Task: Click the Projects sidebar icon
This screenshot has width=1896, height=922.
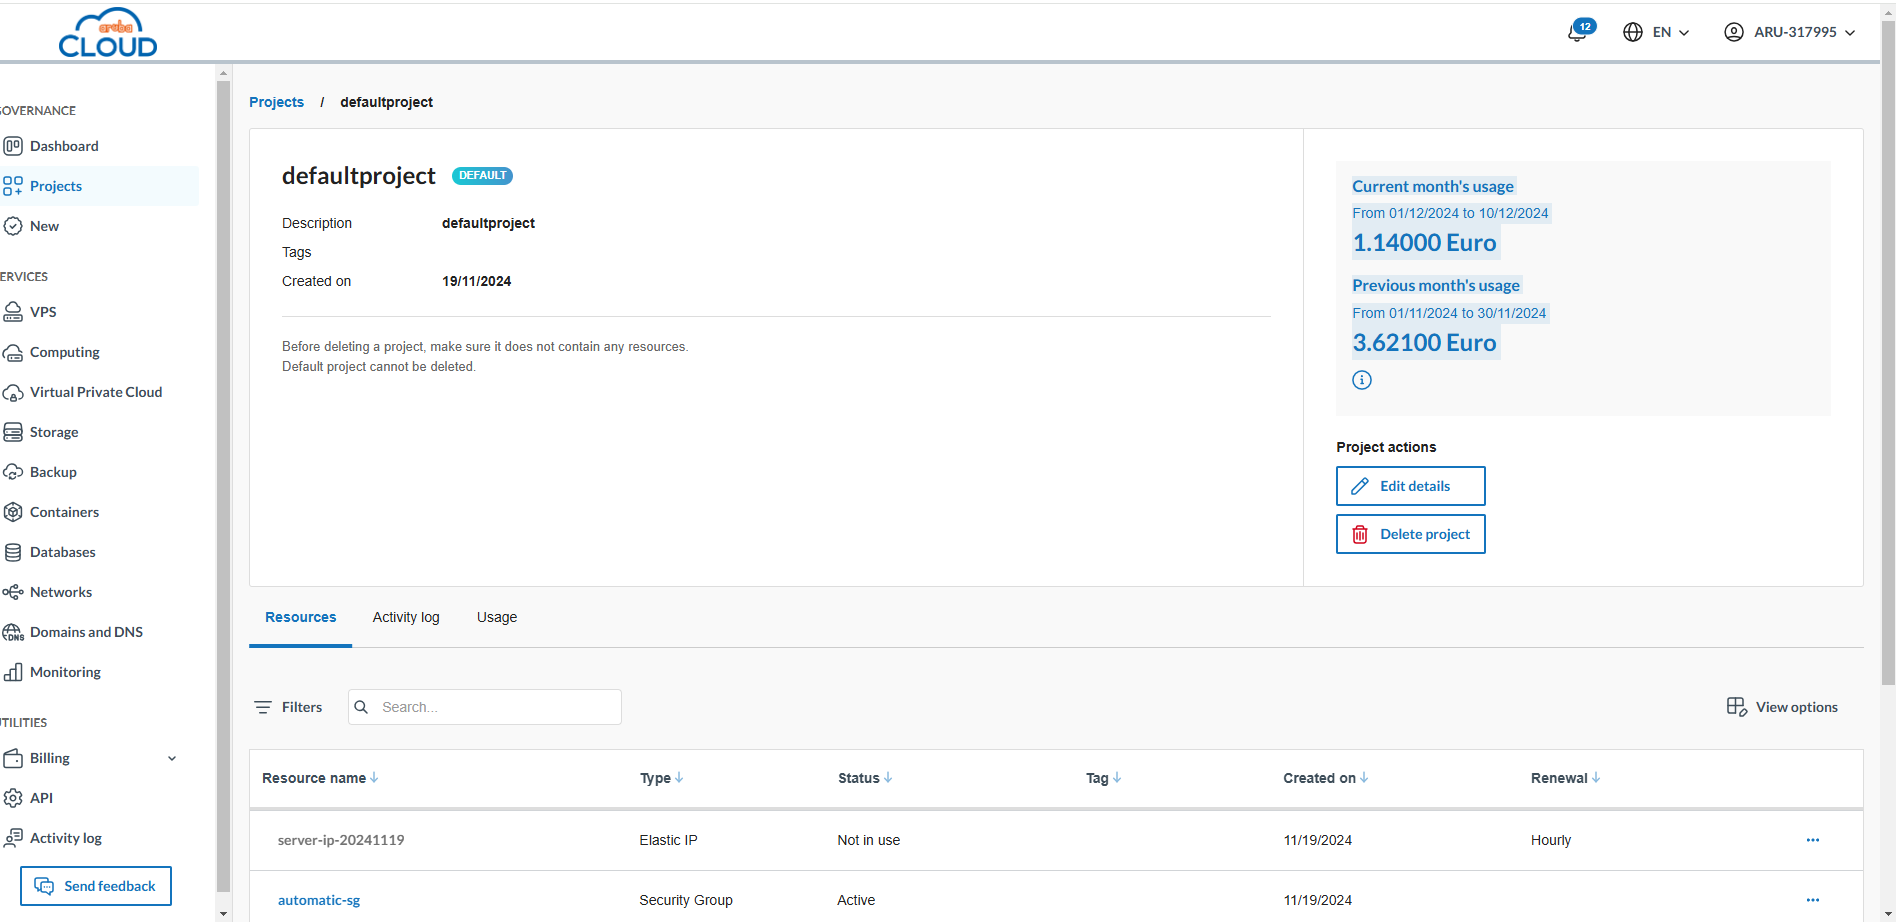Action: (x=13, y=186)
